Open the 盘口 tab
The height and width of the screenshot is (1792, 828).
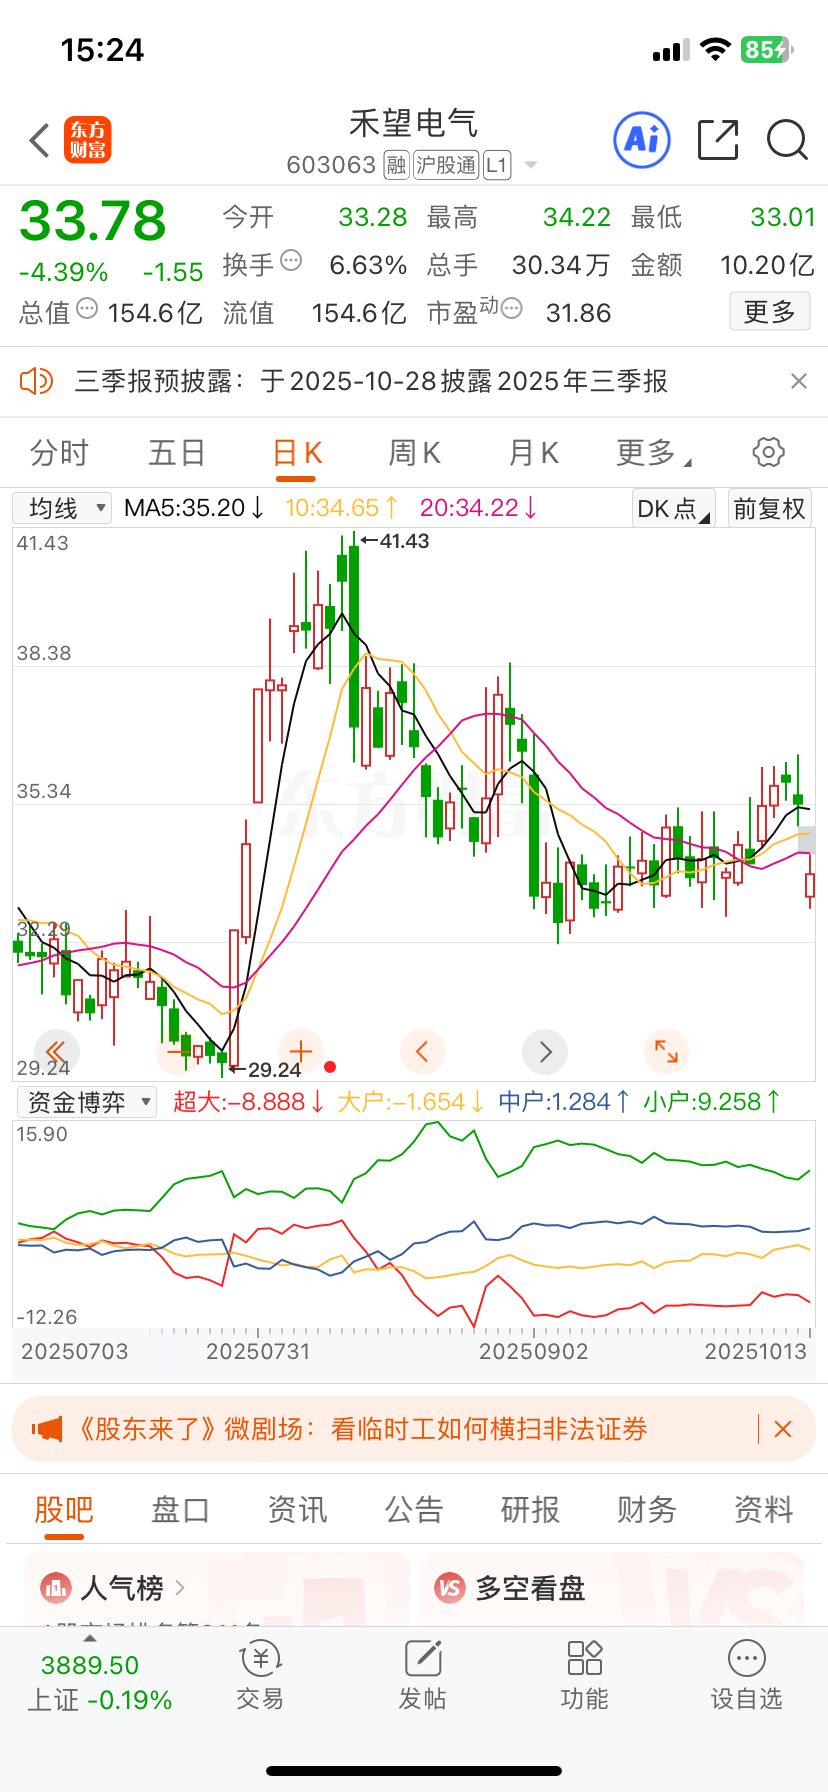click(x=180, y=1510)
